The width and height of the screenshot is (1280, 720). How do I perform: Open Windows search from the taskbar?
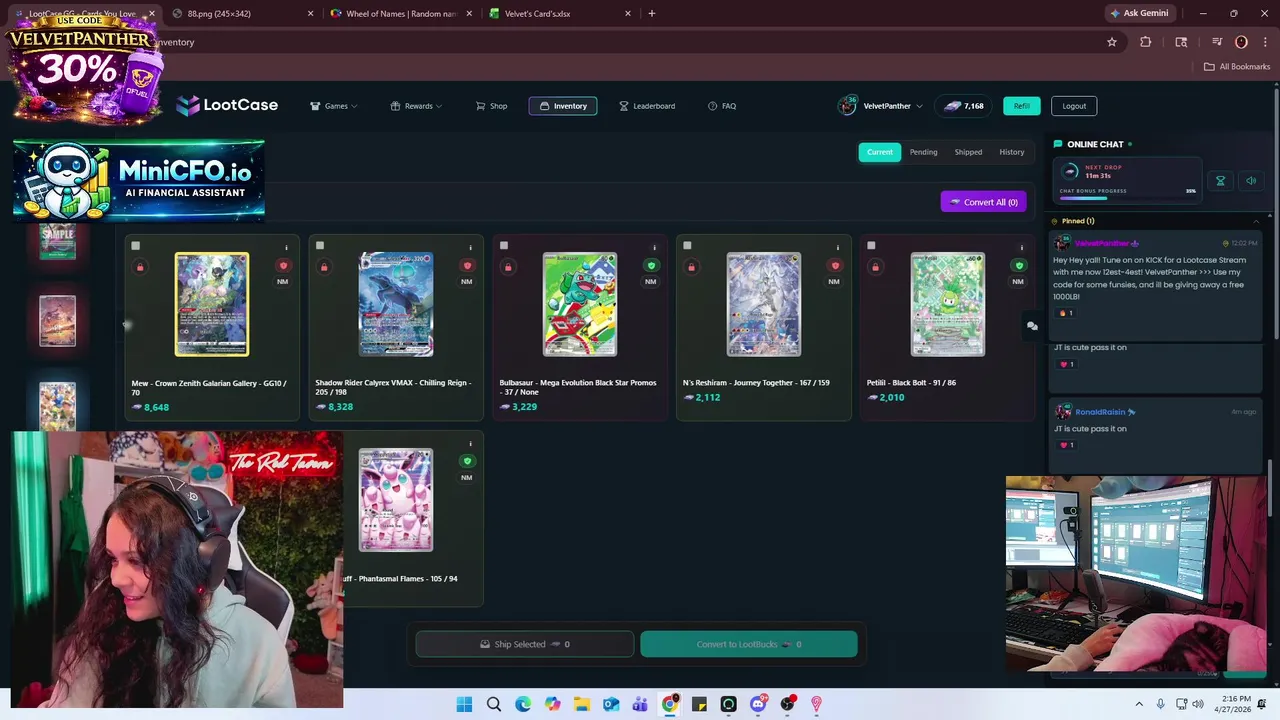494,704
